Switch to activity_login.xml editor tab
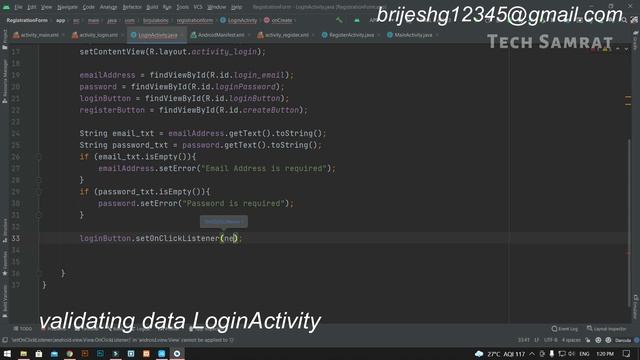The image size is (640, 360). tap(98, 35)
